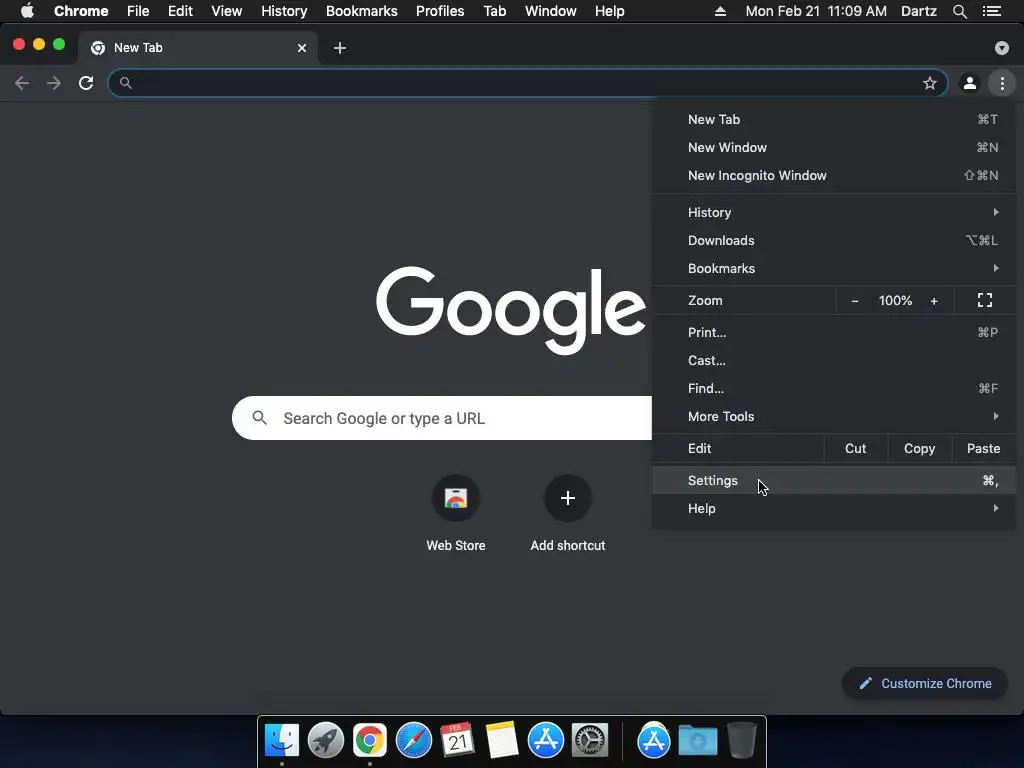This screenshot has height=768, width=1024.
Task: Open Safari from the dock
Action: pyautogui.click(x=414, y=741)
